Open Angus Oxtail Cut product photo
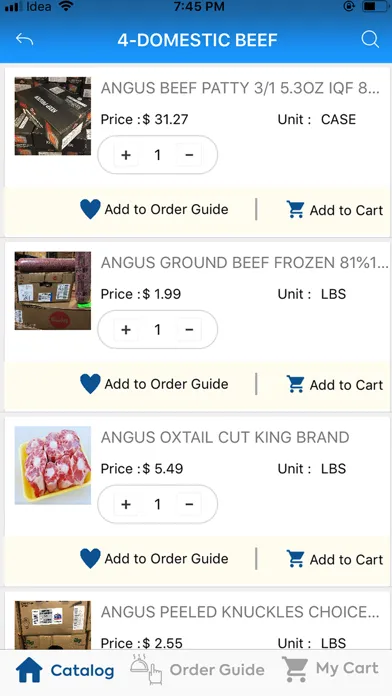392x696 pixels. click(x=53, y=465)
